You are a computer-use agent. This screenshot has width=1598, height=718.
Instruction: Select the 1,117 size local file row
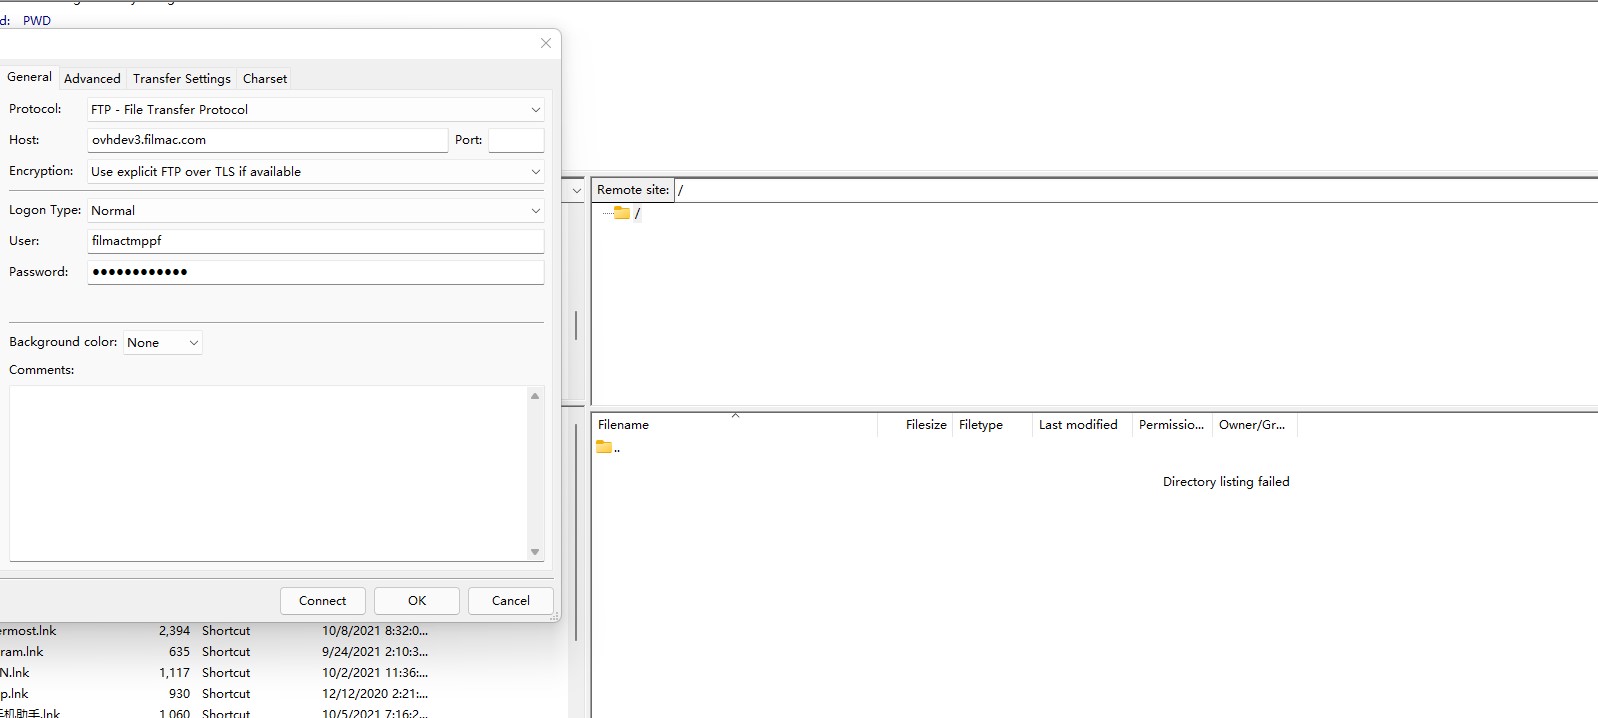click(284, 673)
